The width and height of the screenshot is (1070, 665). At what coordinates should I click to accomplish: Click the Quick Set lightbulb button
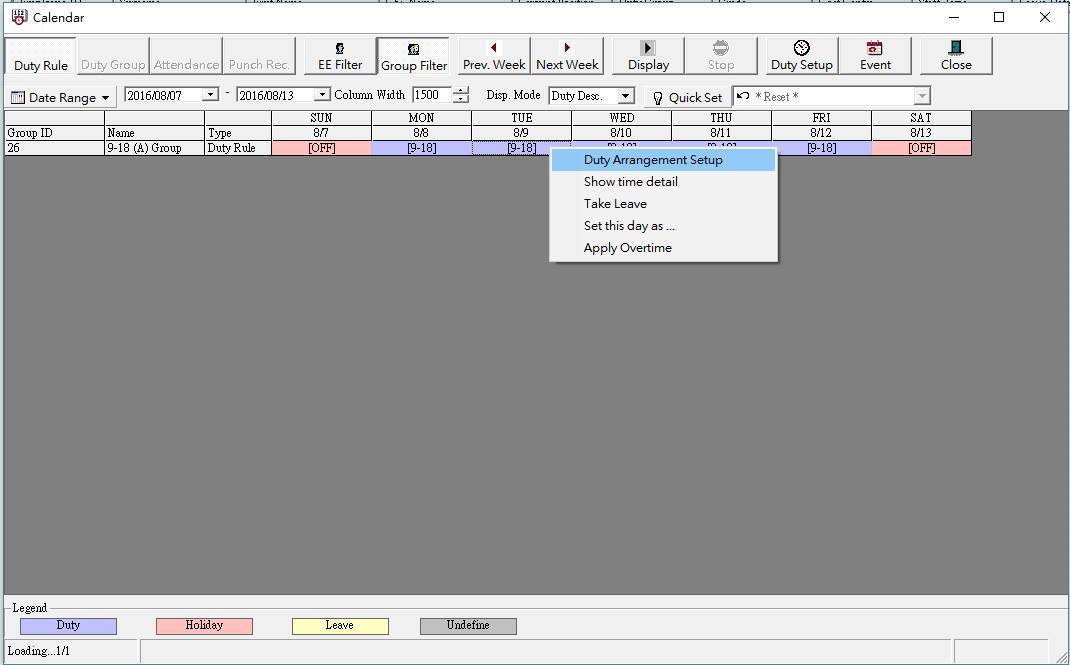(x=686, y=97)
